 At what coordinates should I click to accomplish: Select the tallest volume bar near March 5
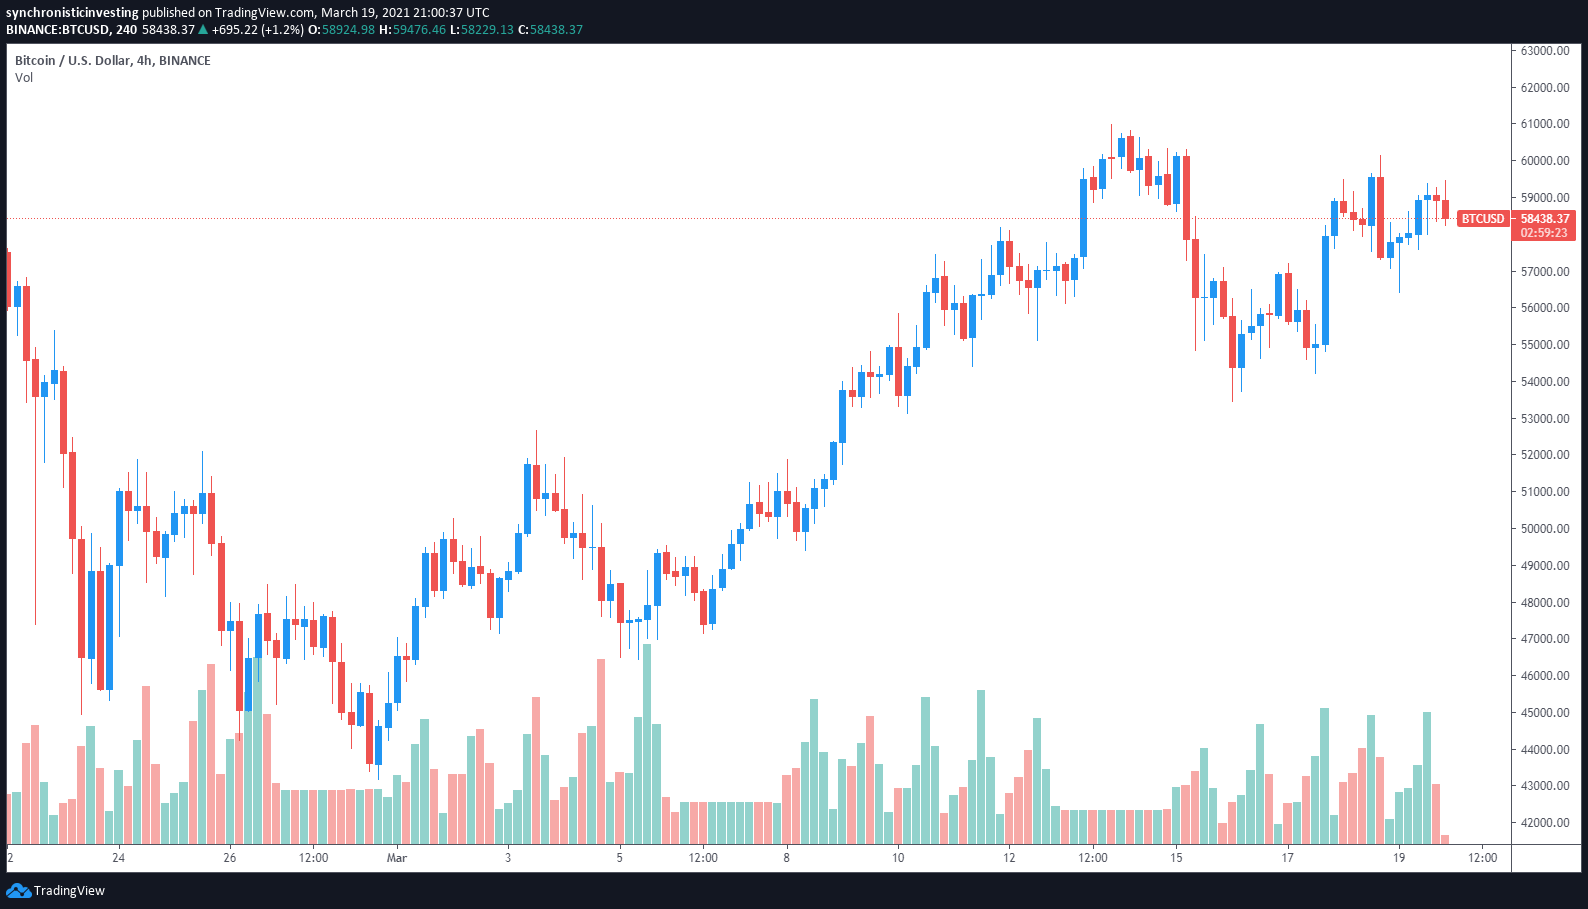click(x=647, y=744)
